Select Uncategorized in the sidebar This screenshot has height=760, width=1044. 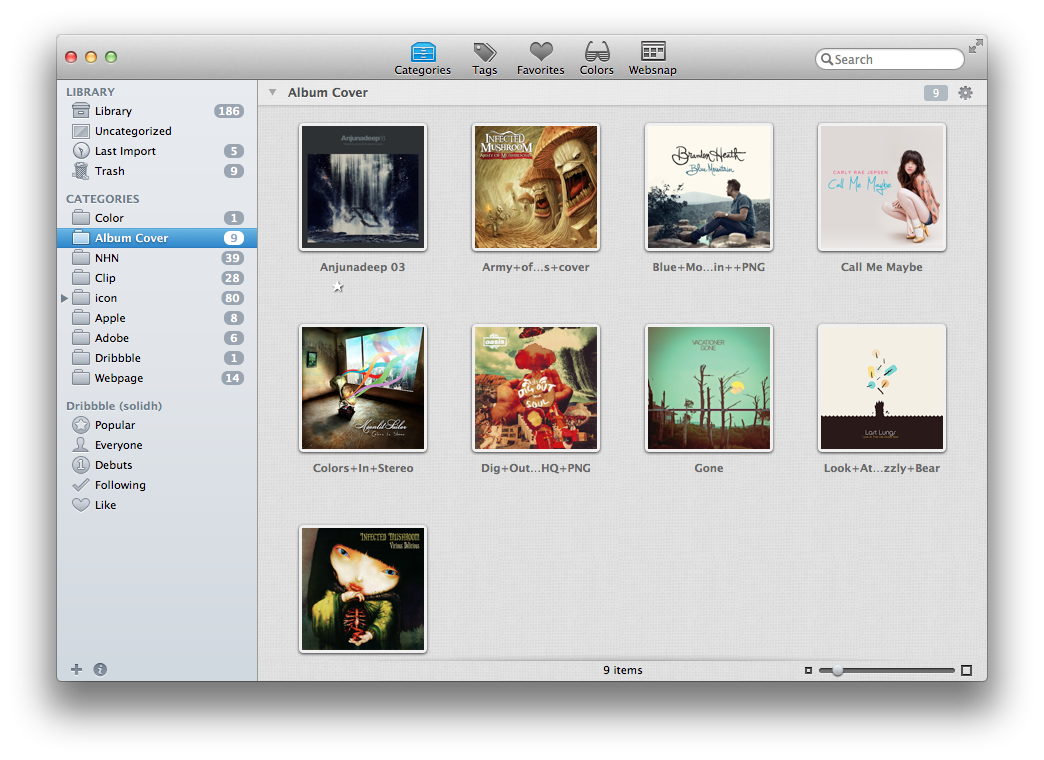(x=157, y=131)
